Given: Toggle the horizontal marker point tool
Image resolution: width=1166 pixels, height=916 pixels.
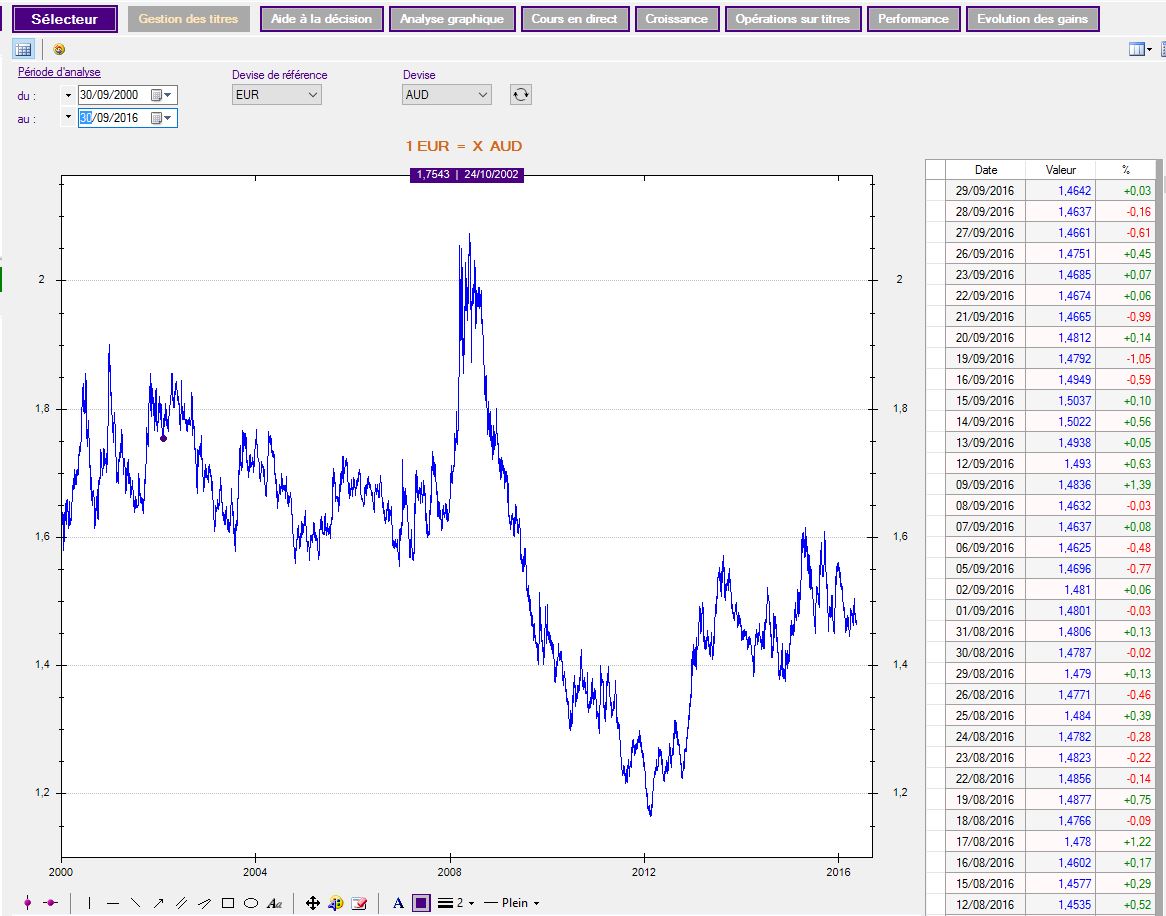Looking at the screenshot, I should 49,903.
